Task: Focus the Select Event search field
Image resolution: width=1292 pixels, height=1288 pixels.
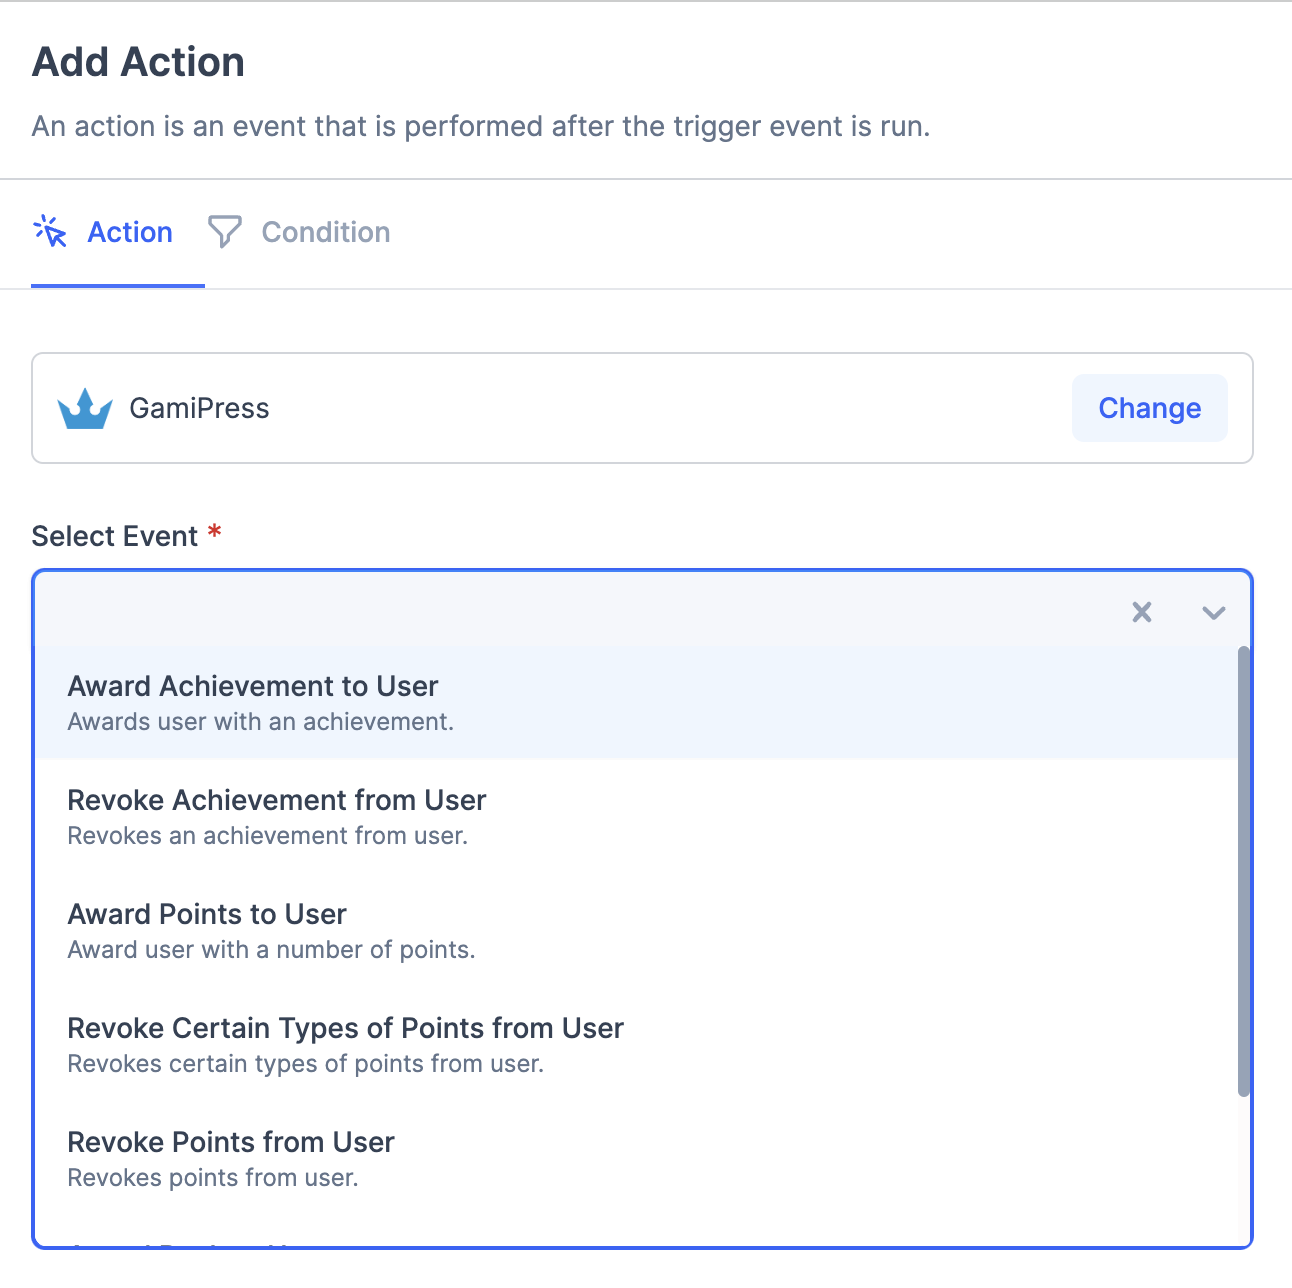Action: click(570, 612)
